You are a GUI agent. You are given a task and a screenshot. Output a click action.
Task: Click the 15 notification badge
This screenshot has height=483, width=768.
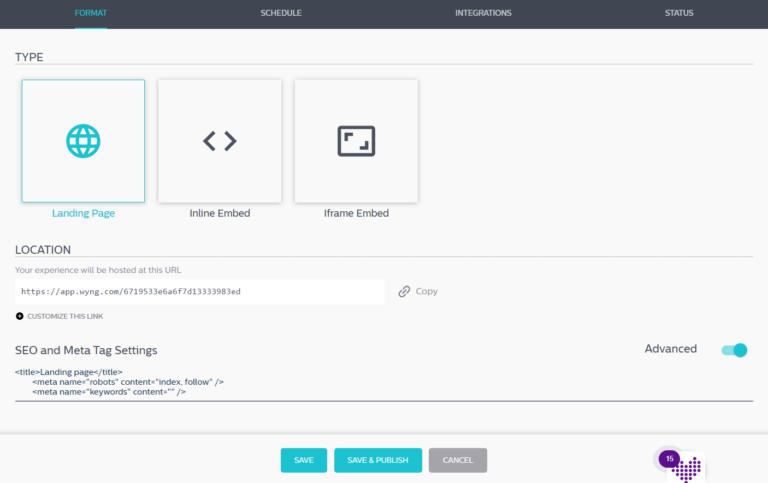[x=670, y=459]
